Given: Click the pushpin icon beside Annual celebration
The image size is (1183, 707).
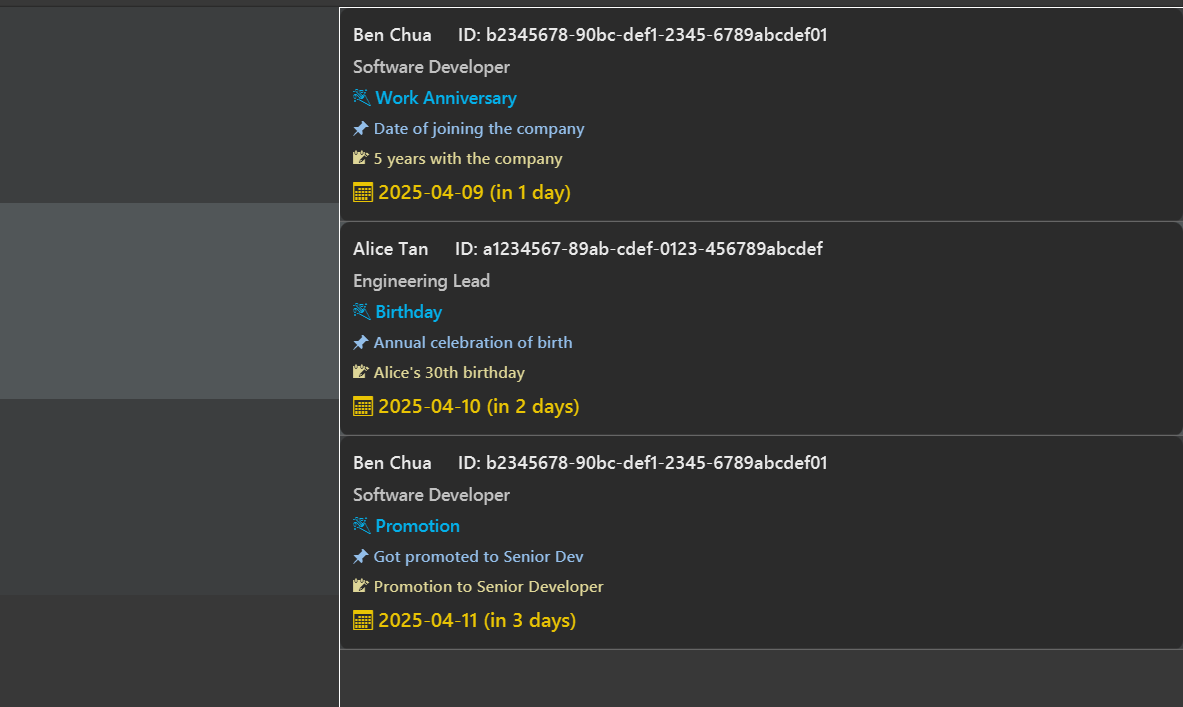Looking at the screenshot, I should pyautogui.click(x=361, y=343).
